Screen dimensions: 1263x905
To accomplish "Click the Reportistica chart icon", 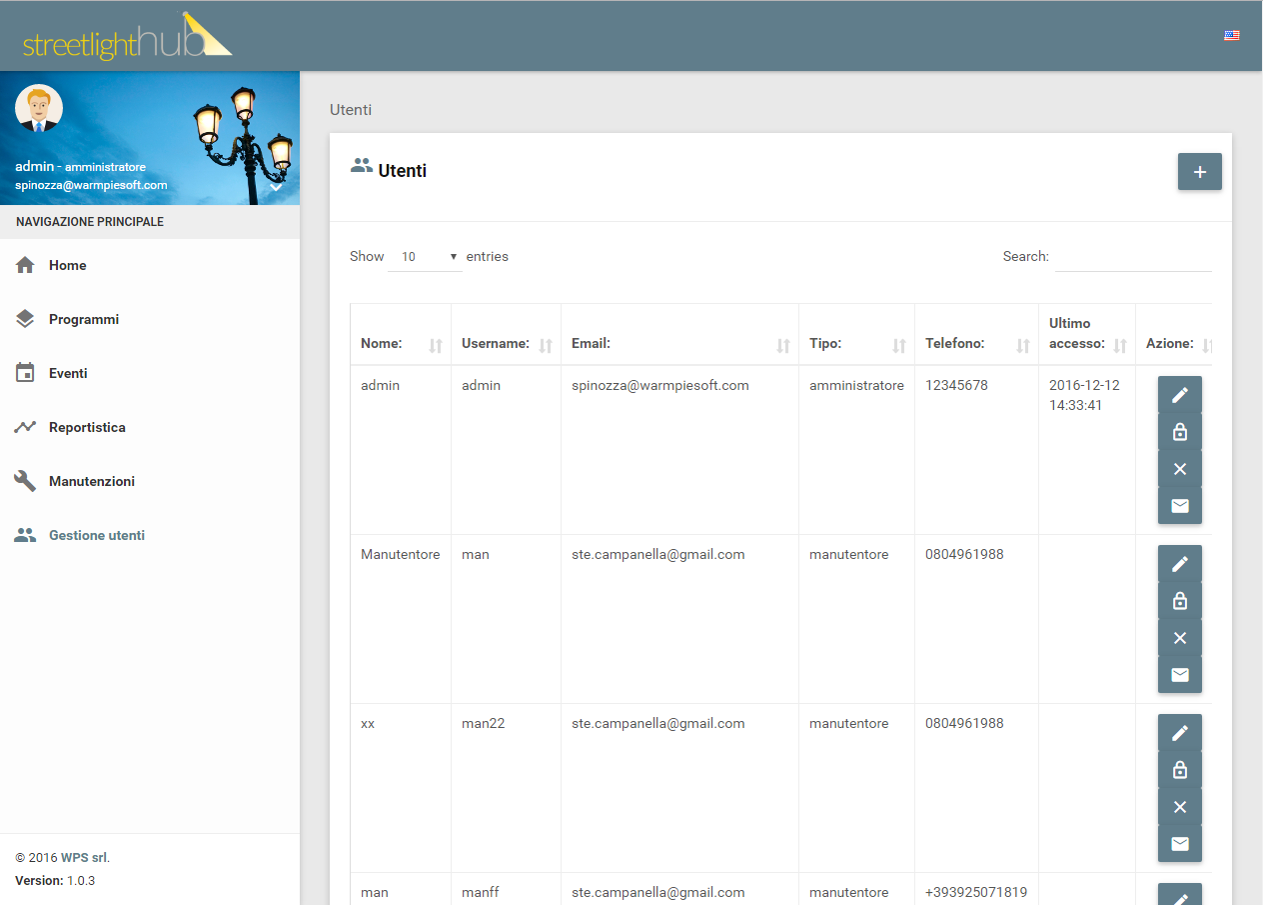I will point(25,427).
